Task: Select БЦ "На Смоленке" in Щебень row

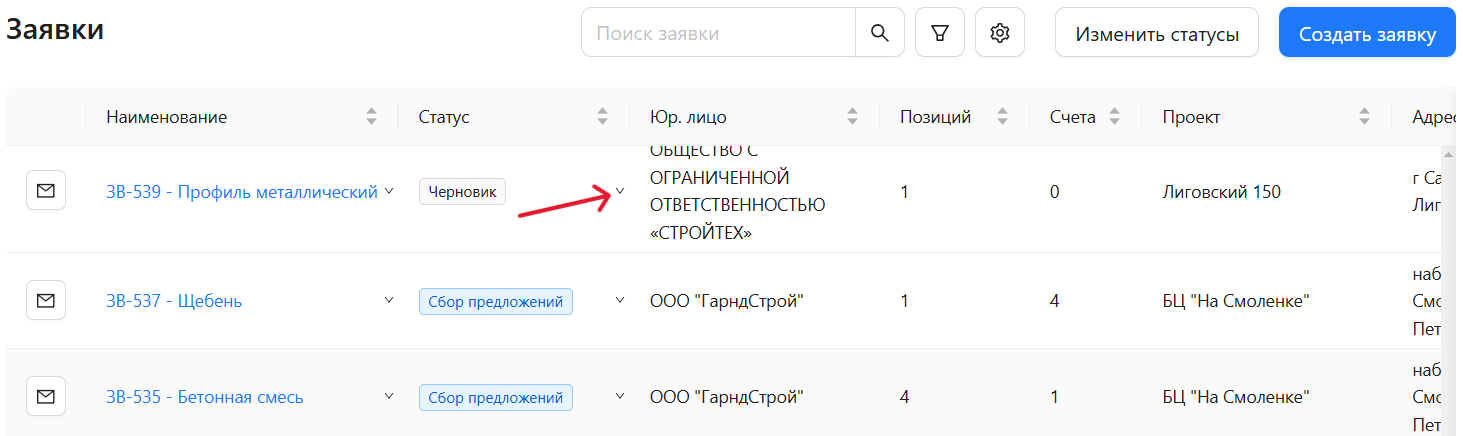Action: (x=1236, y=301)
